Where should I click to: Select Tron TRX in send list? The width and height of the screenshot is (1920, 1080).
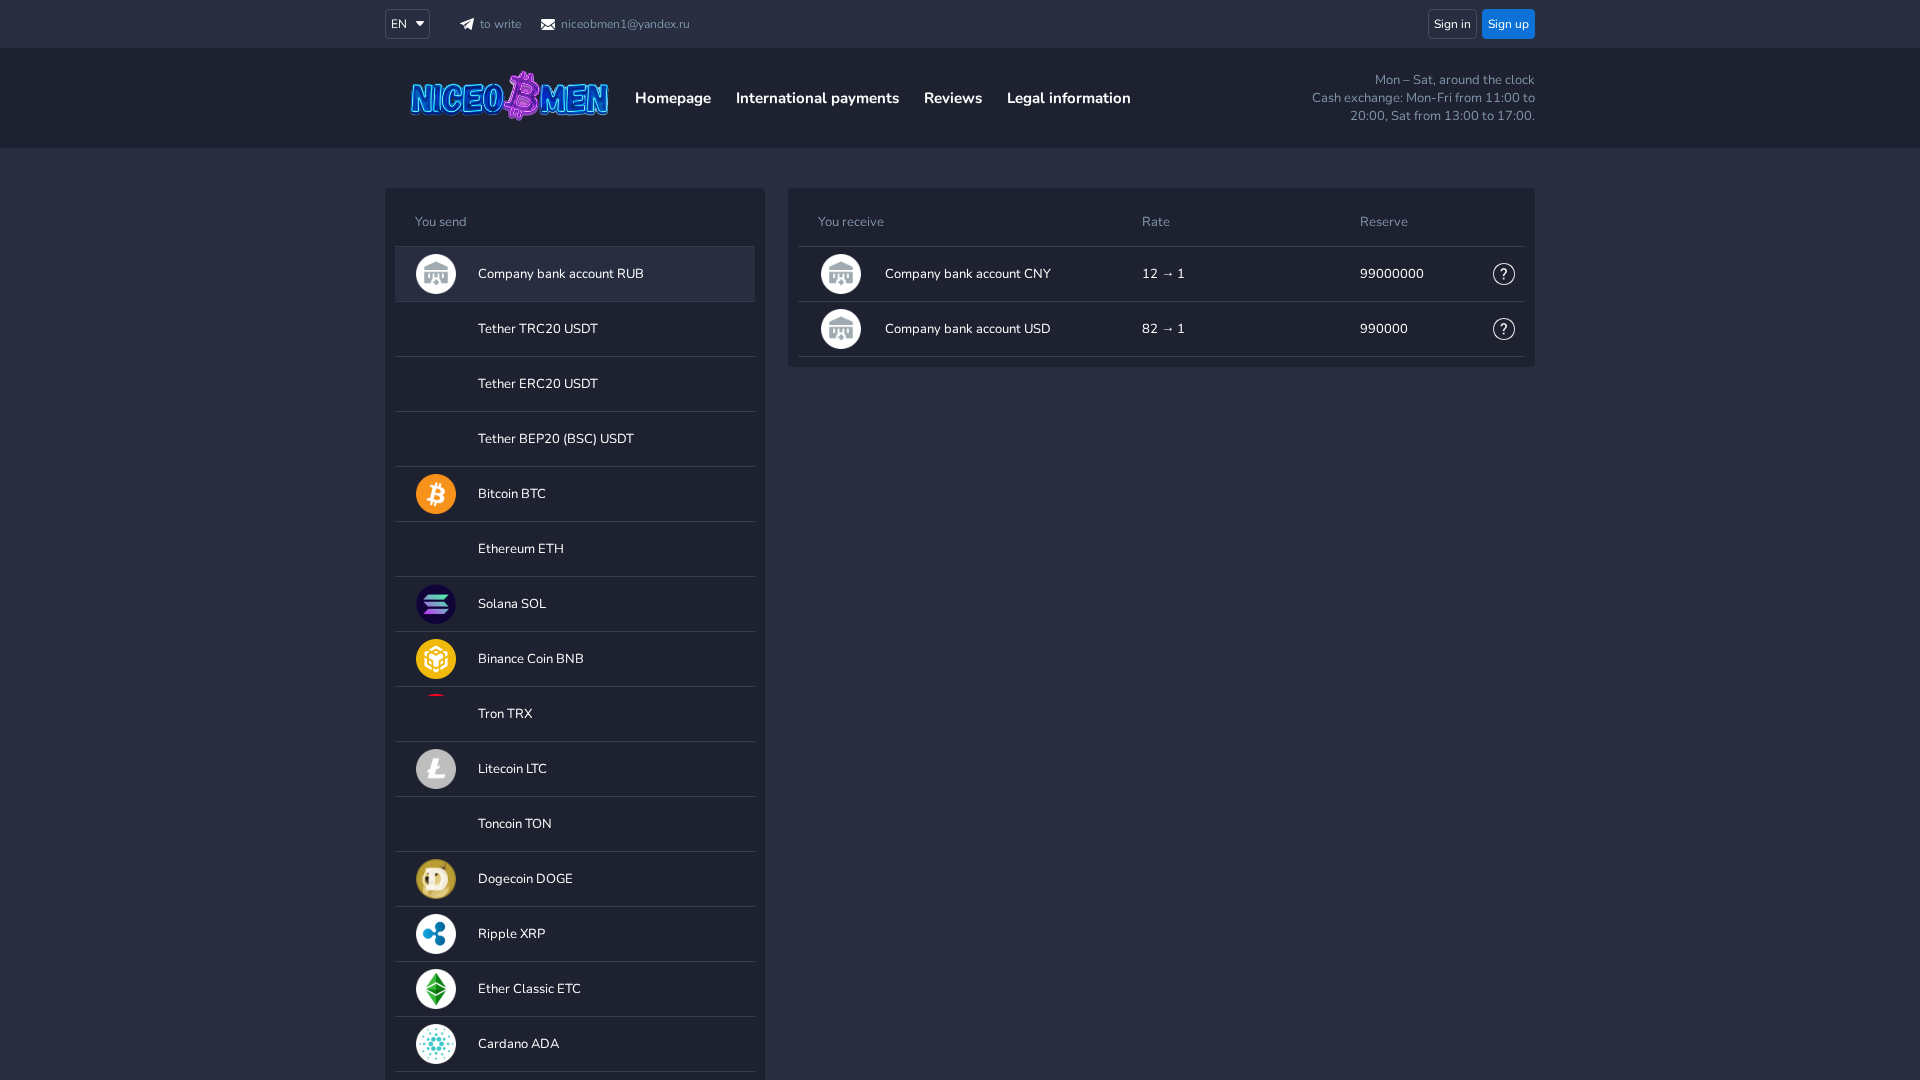tap(575, 714)
